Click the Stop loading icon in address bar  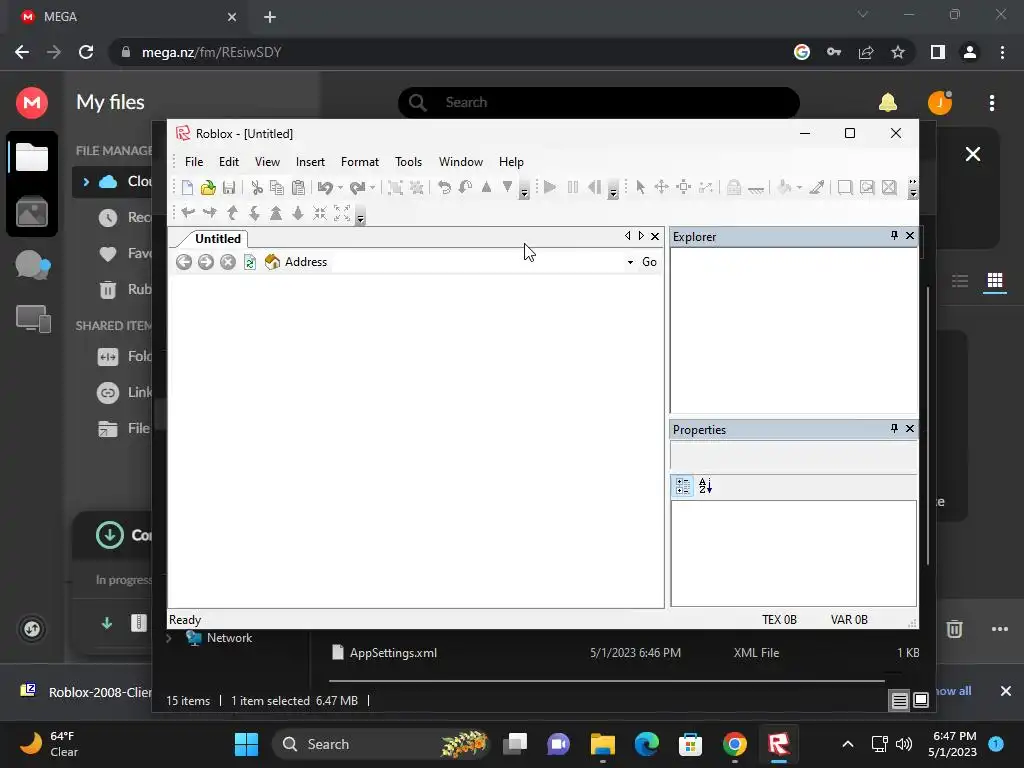pyautogui.click(x=227, y=262)
